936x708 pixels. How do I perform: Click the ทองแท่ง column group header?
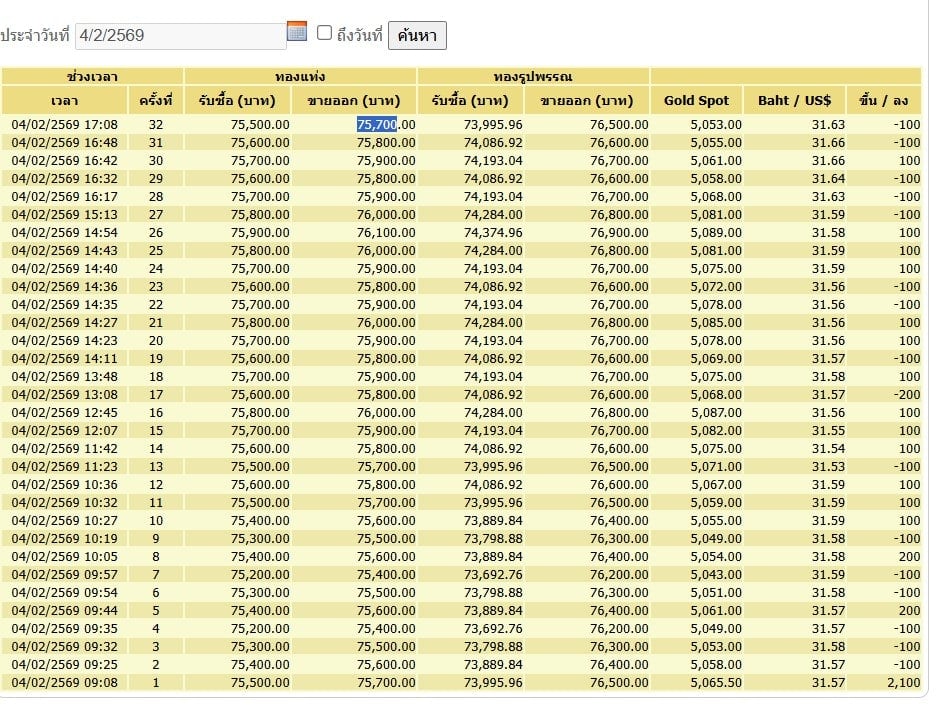(x=300, y=76)
